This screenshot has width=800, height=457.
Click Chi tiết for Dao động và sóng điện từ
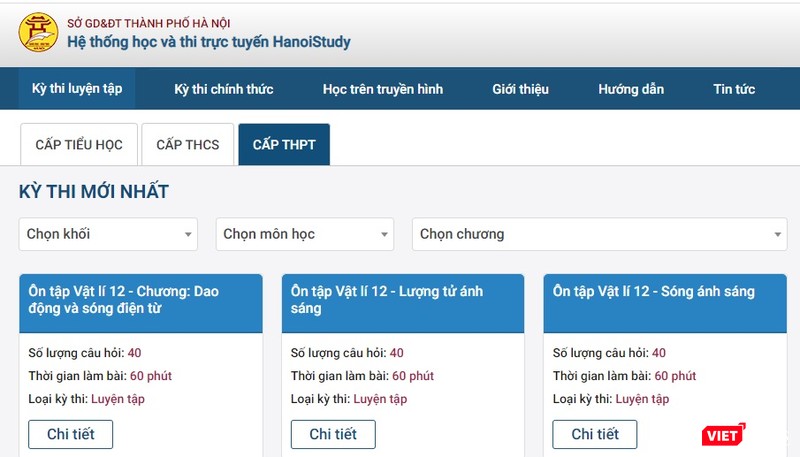click(x=71, y=434)
